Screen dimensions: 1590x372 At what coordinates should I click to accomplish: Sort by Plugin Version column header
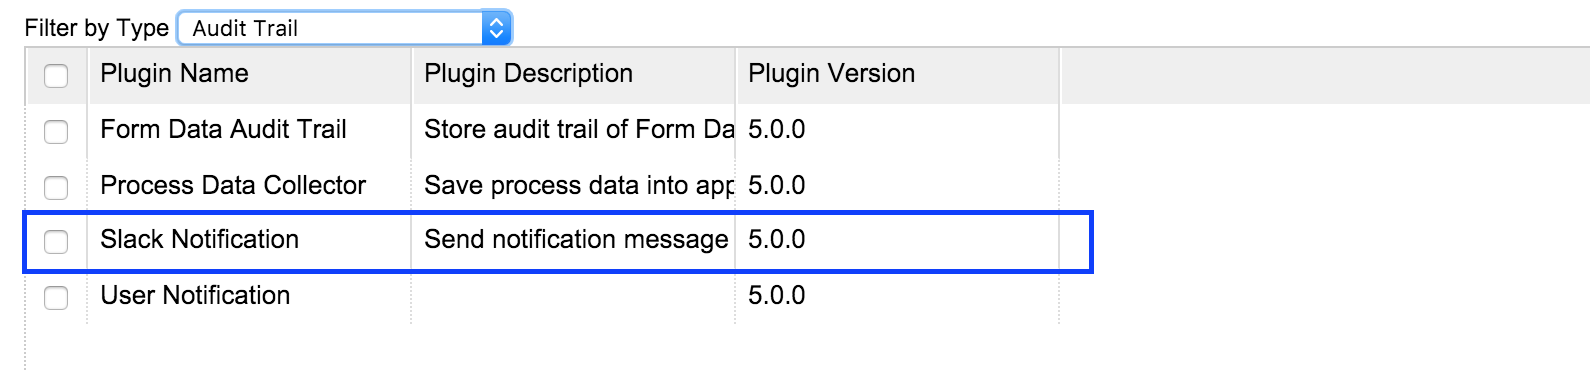pos(831,73)
